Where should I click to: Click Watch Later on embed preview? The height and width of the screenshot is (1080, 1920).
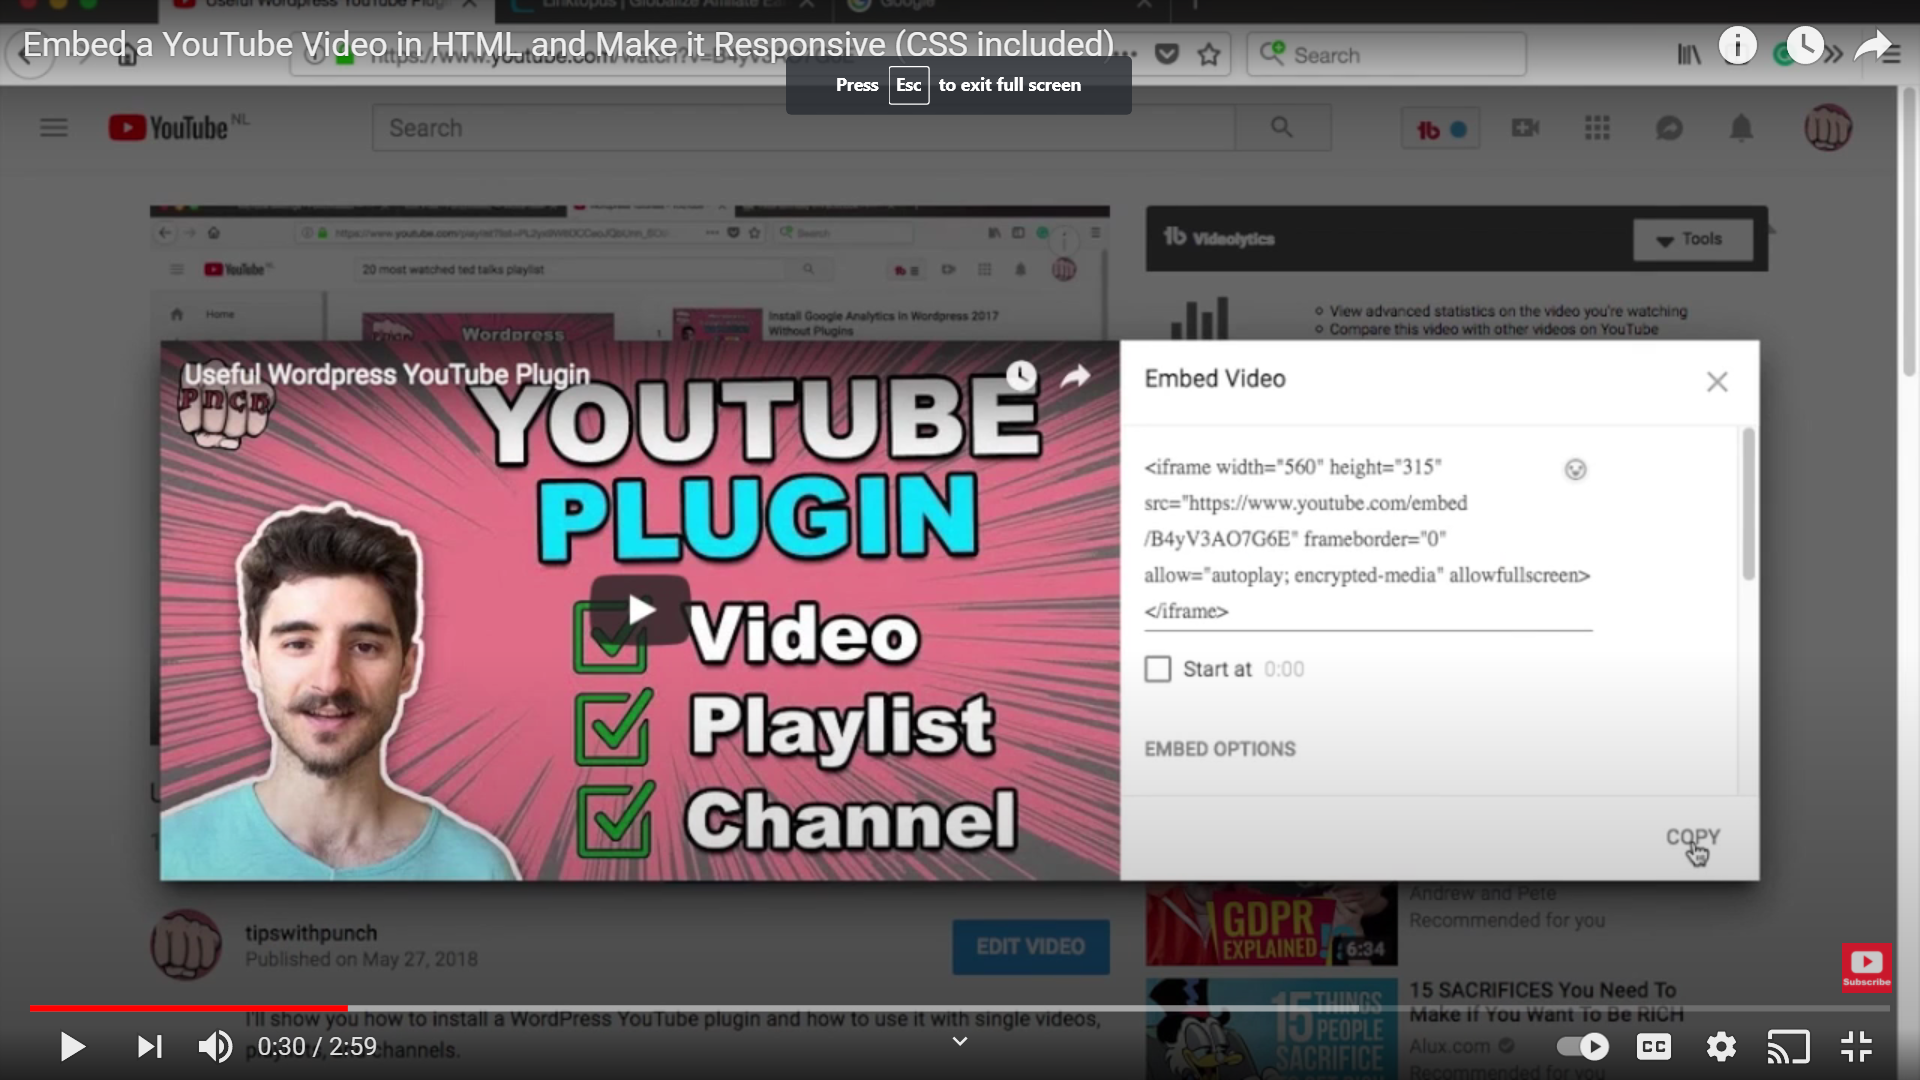(1021, 376)
